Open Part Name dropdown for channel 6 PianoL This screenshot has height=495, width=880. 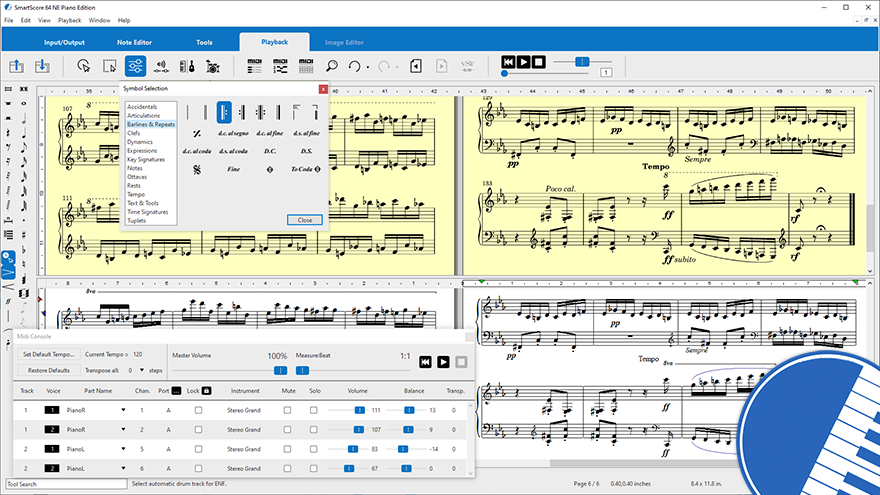click(x=123, y=468)
